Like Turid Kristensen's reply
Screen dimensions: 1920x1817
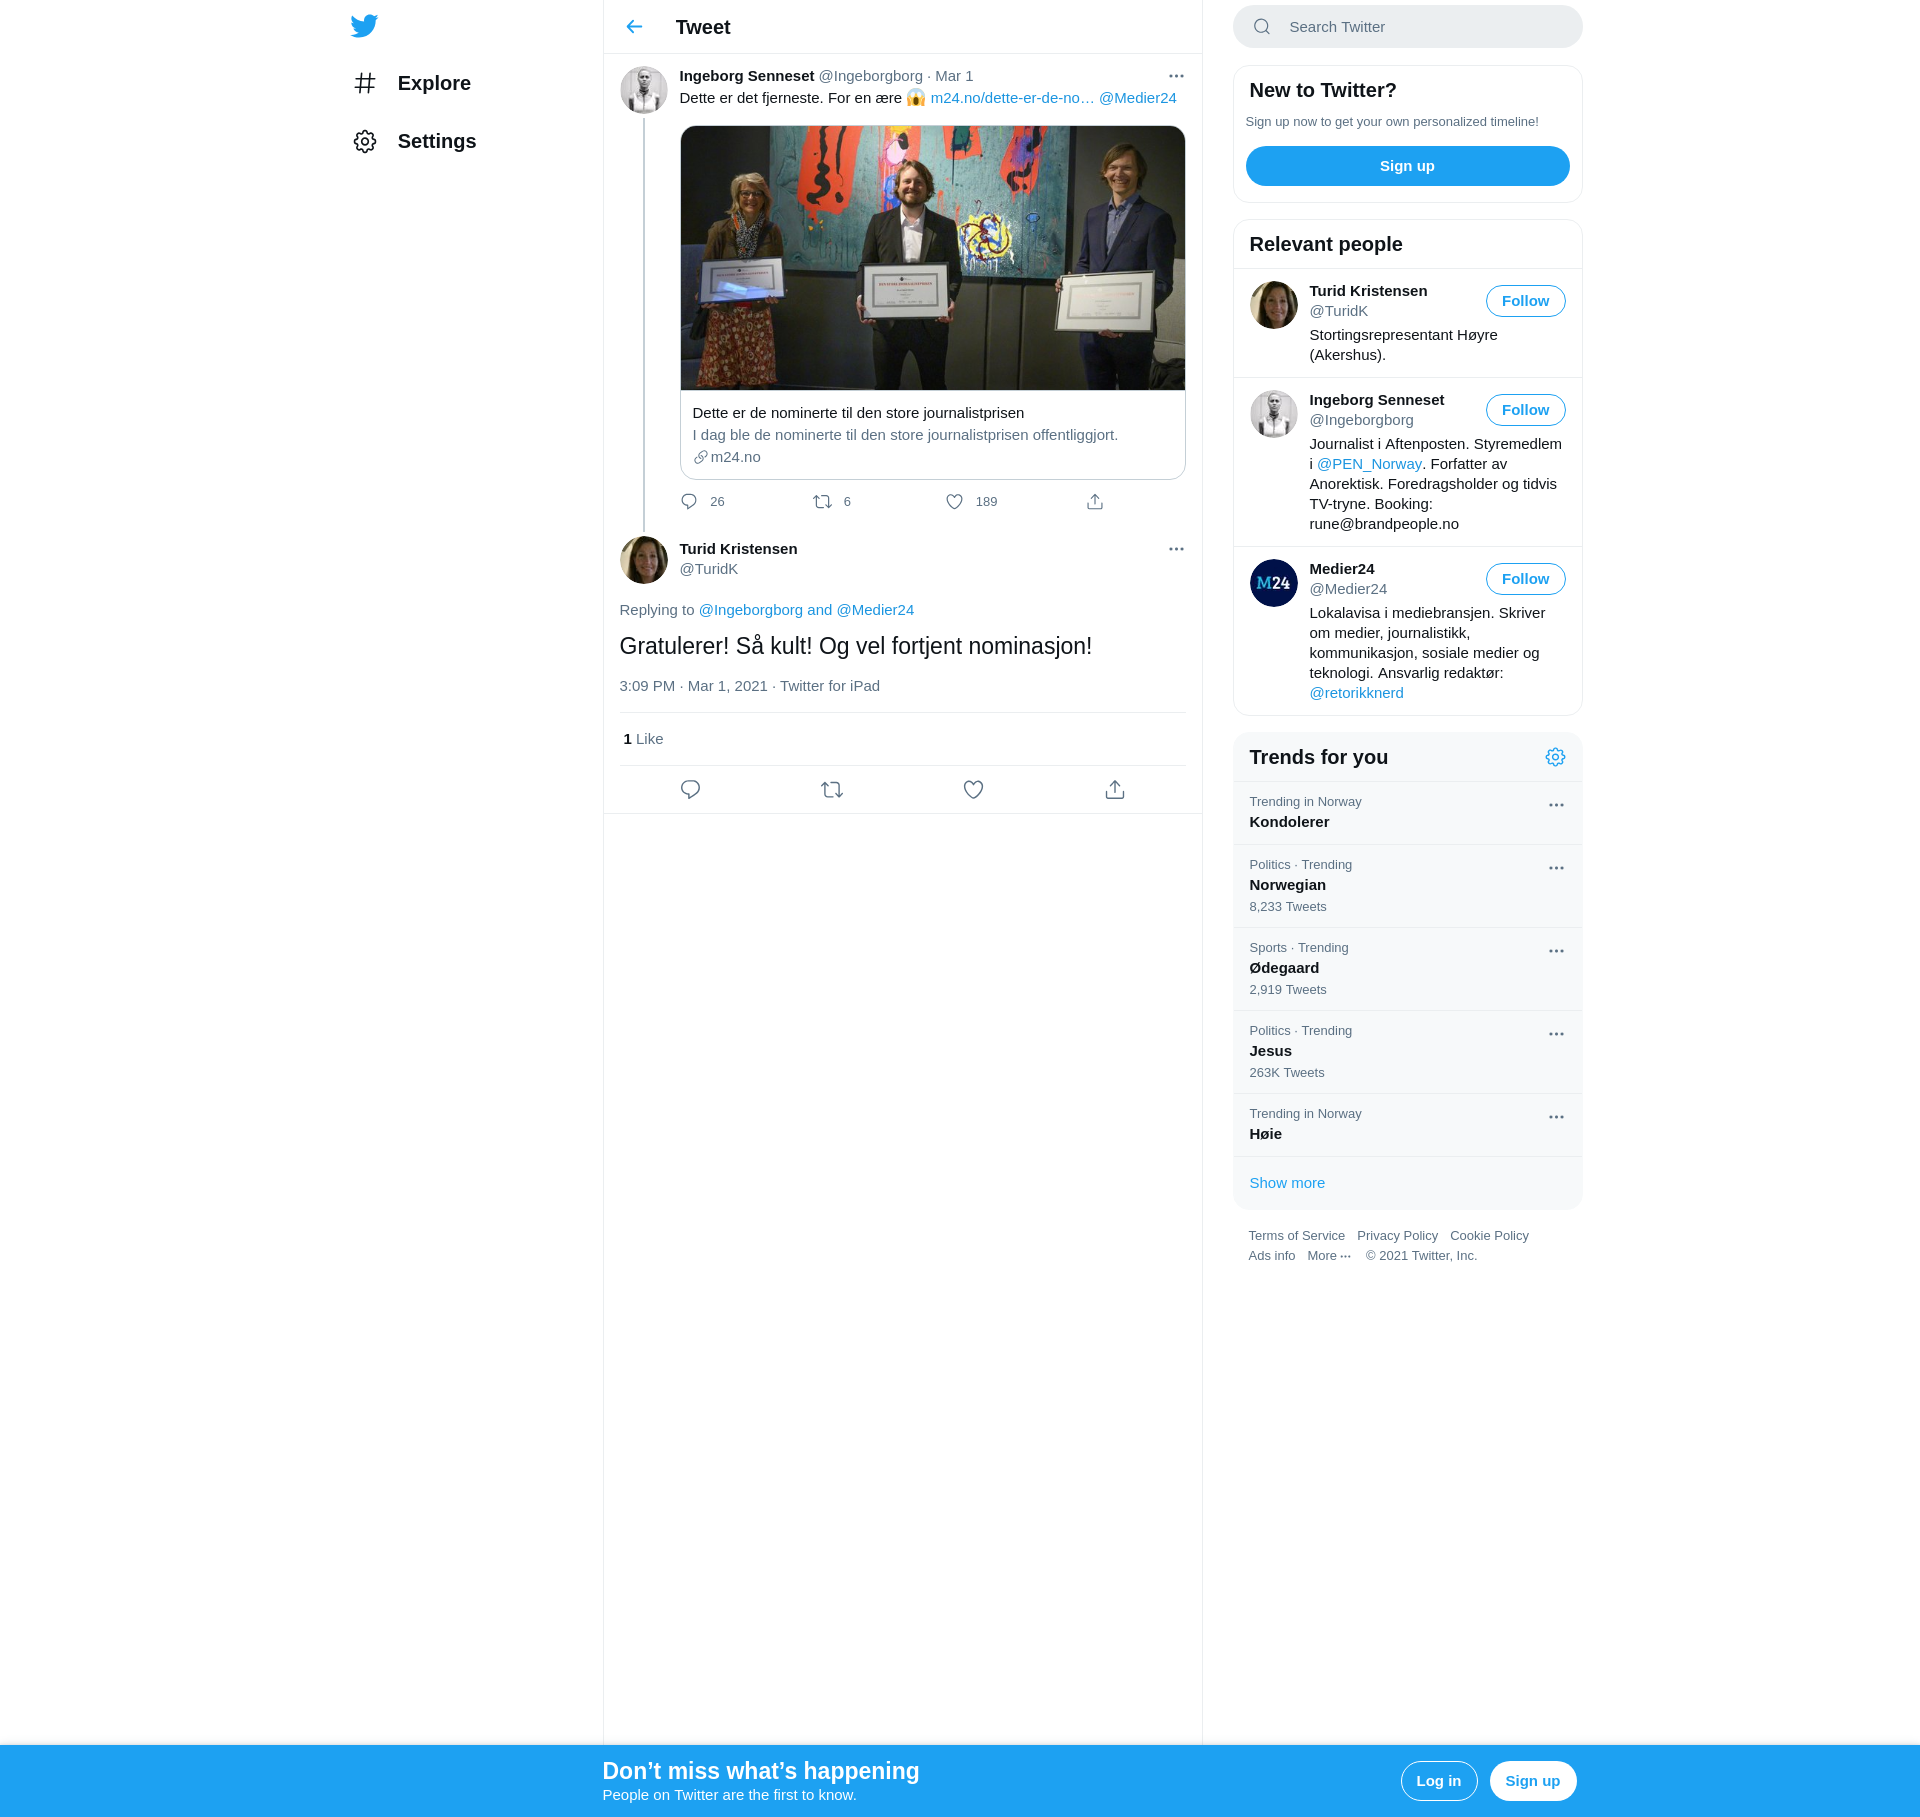pos(973,790)
